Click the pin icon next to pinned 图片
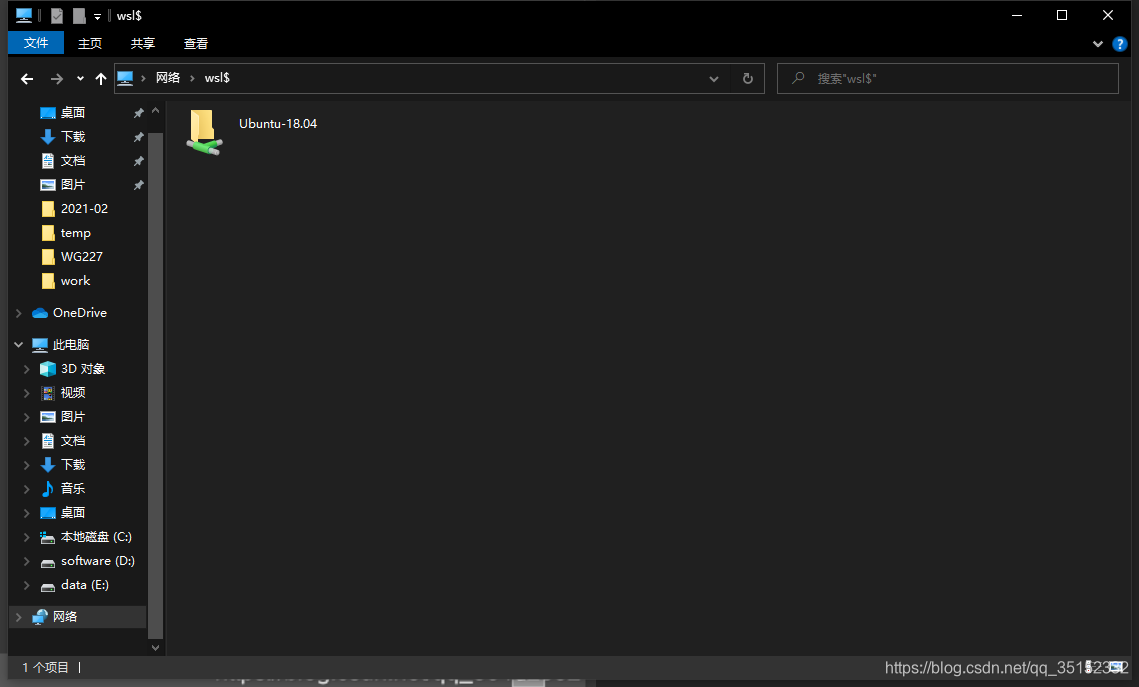 pyautogui.click(x=138, y=185)
